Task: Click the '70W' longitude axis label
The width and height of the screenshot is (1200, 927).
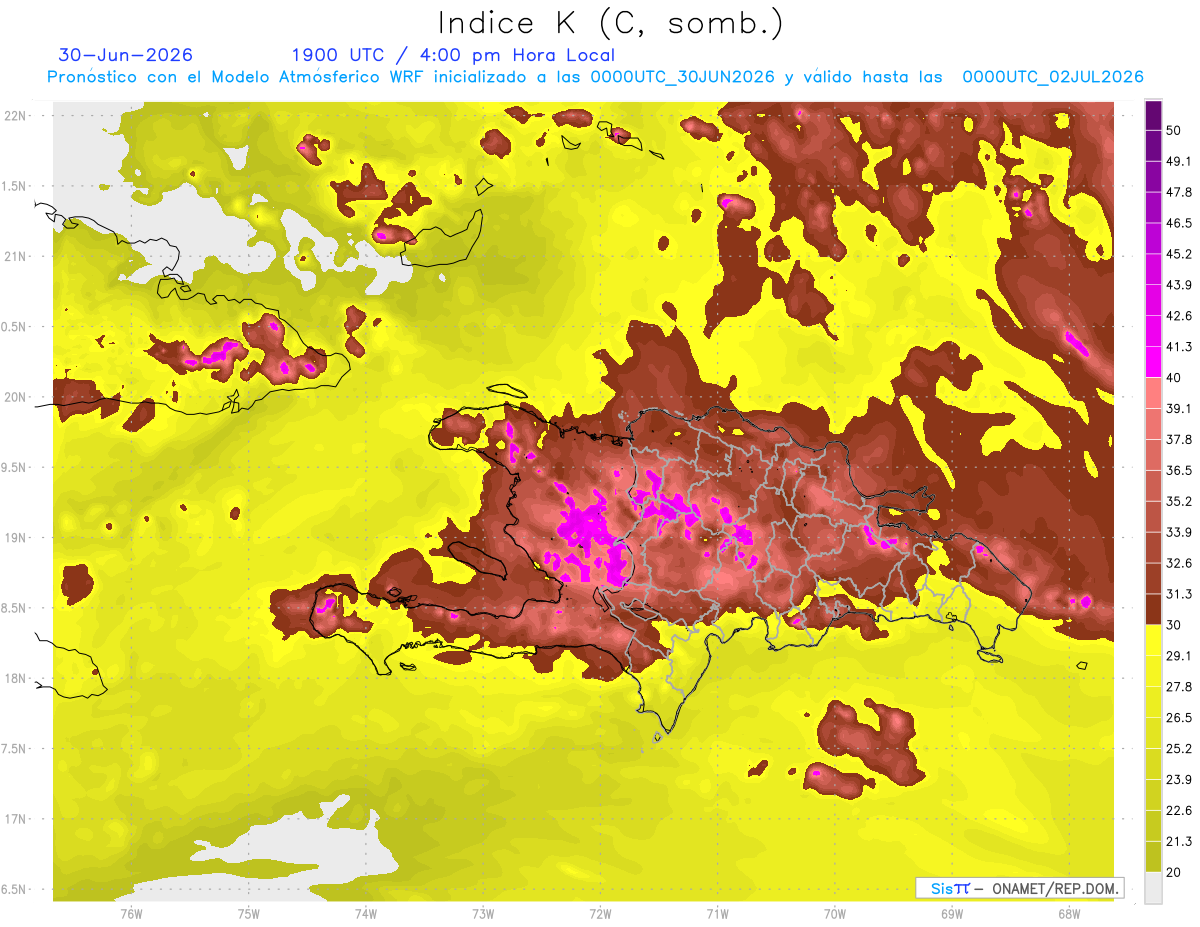Action: (834, 913)
